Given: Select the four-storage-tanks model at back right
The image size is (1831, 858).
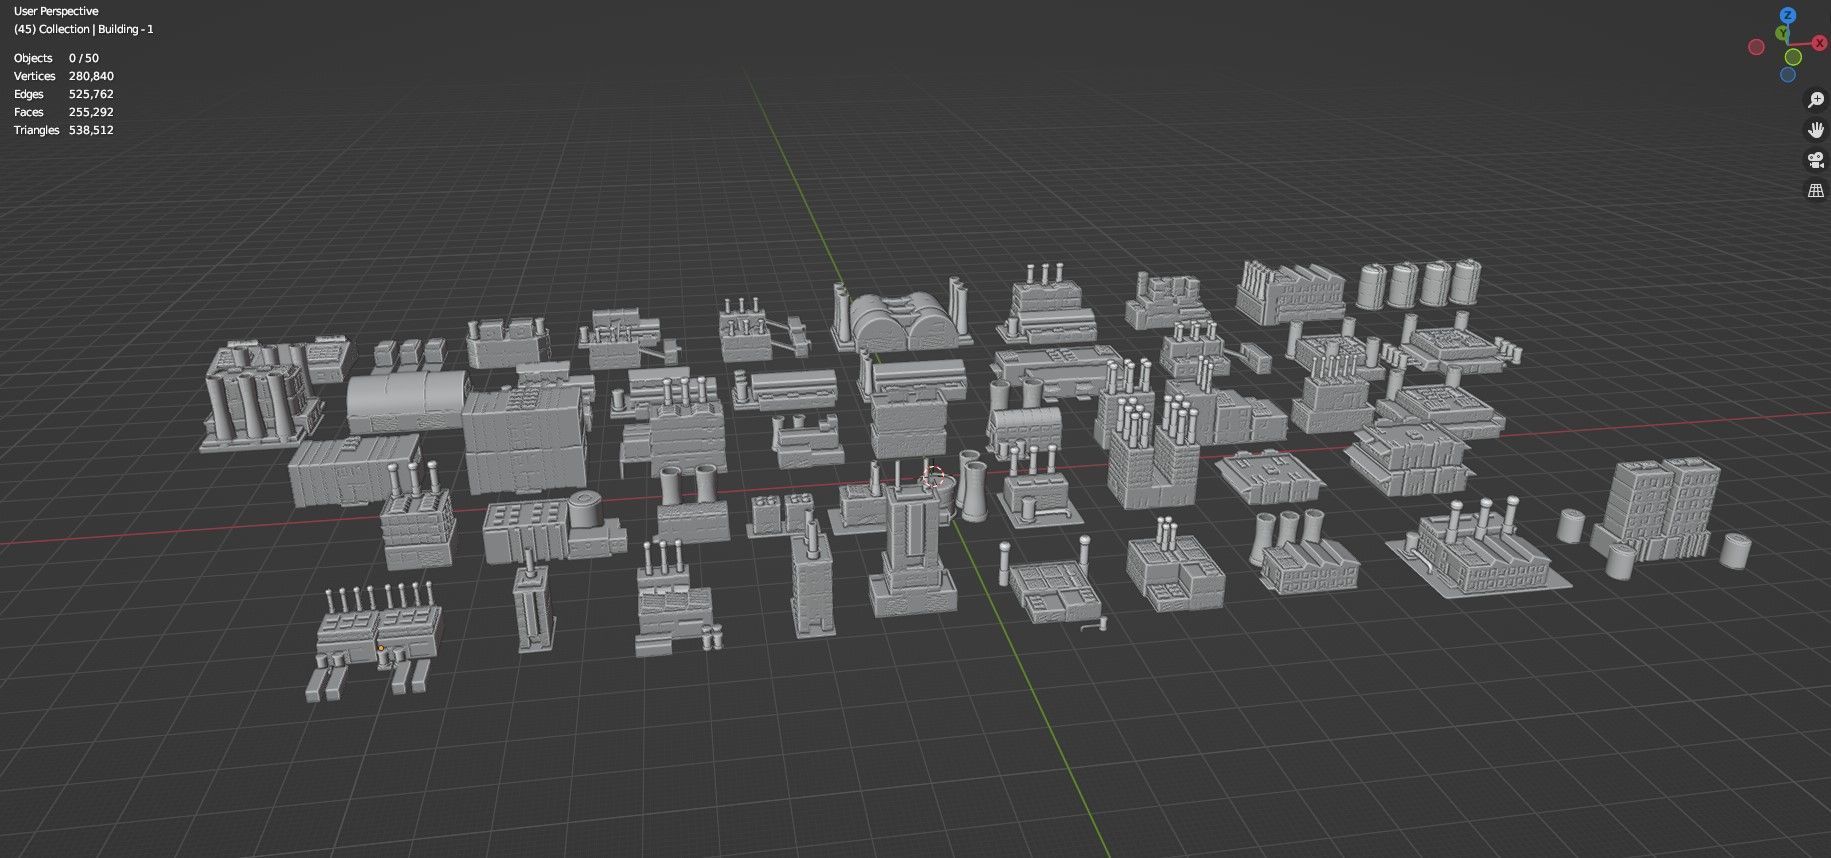Looking at the screenshot, I should coord(1420,284).
